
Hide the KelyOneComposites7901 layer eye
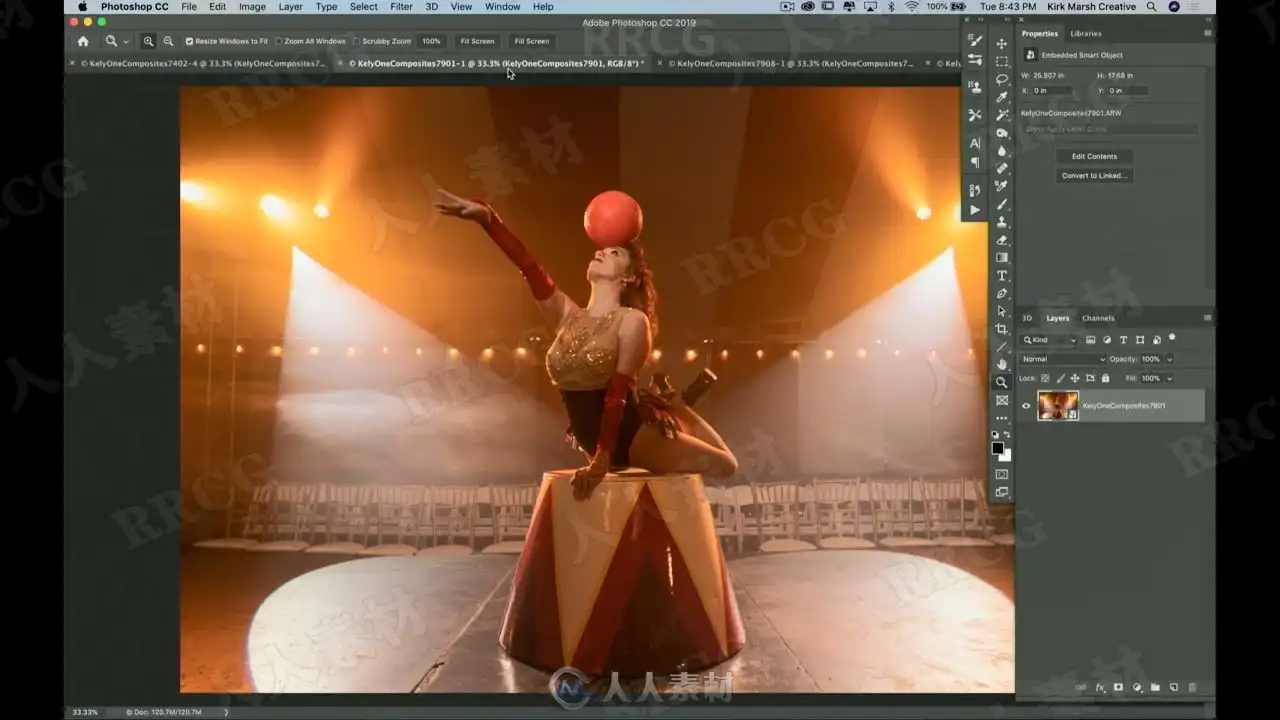click(1026, 406)
